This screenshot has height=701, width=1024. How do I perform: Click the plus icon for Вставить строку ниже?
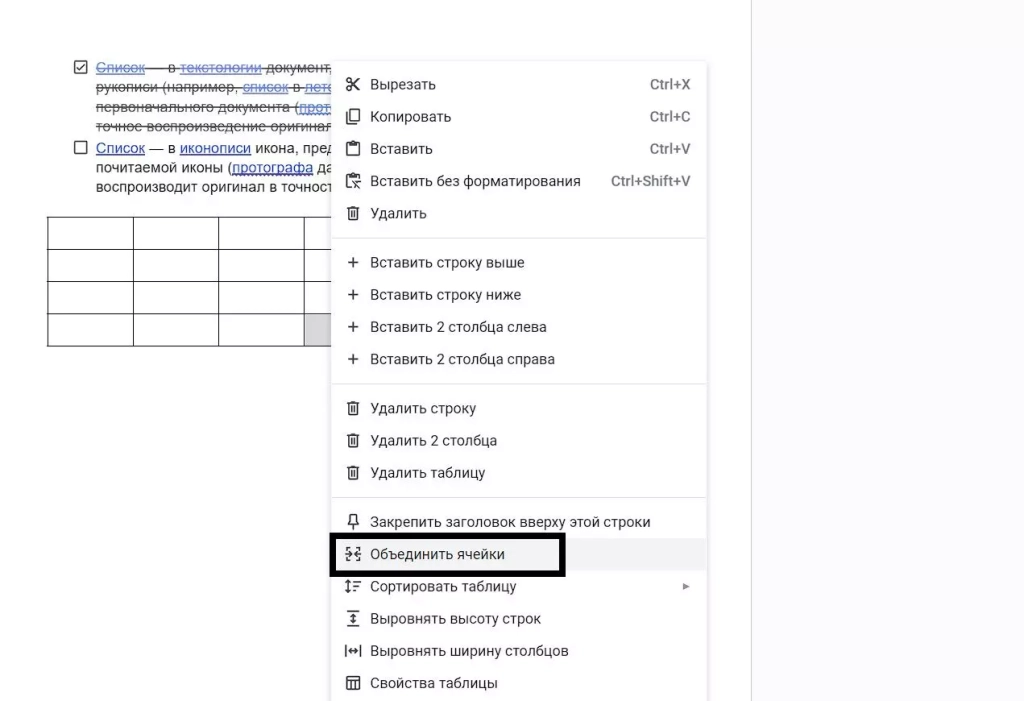point(352,294)
